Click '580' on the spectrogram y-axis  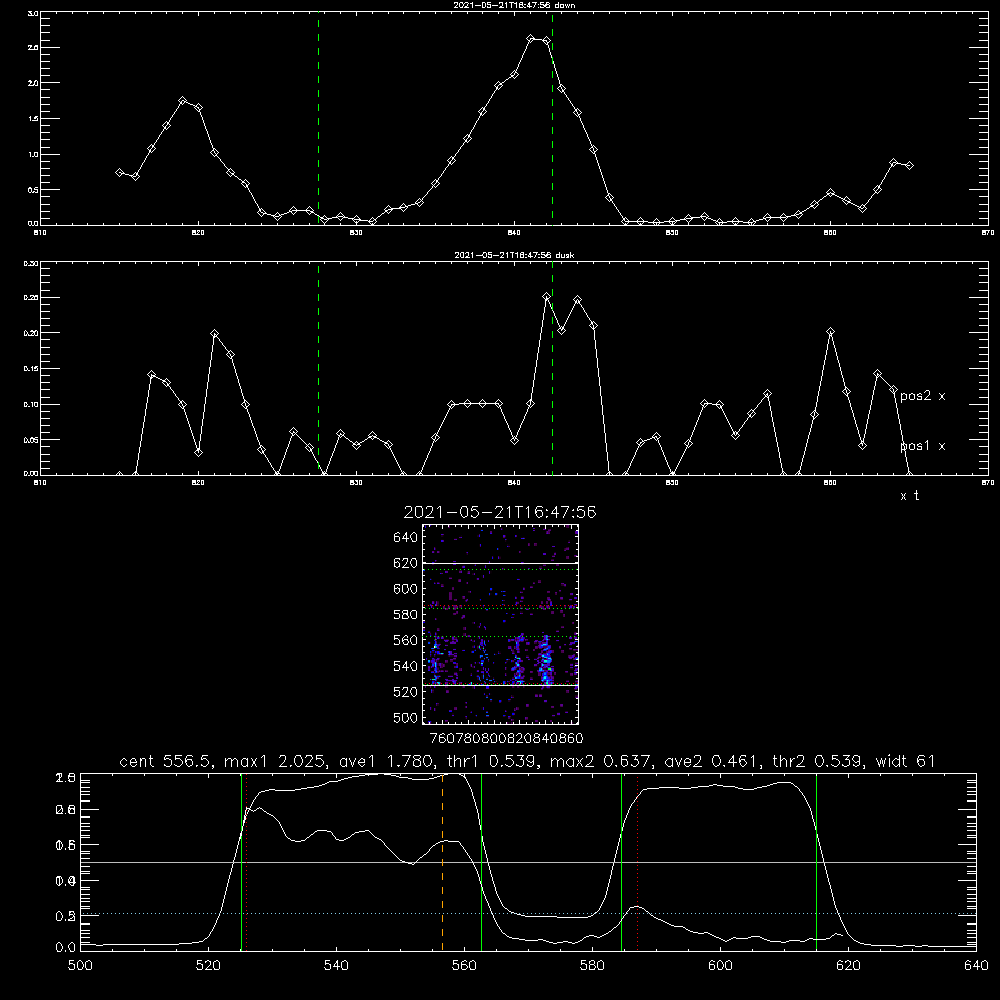pos(406,614)
